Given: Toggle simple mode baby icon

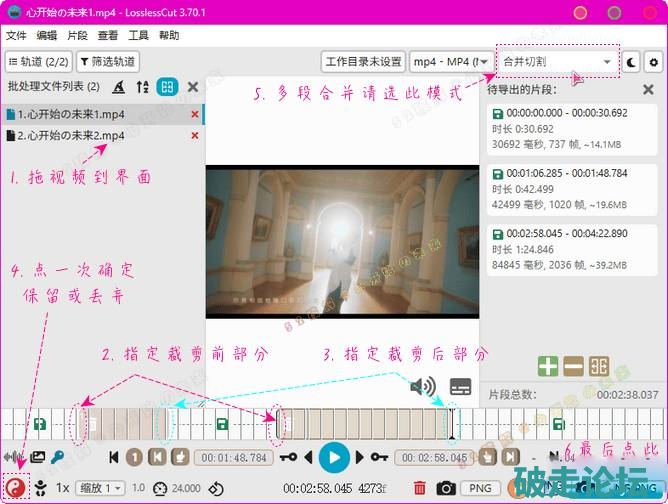Looking at the screenshot, I should coord(40,488).
